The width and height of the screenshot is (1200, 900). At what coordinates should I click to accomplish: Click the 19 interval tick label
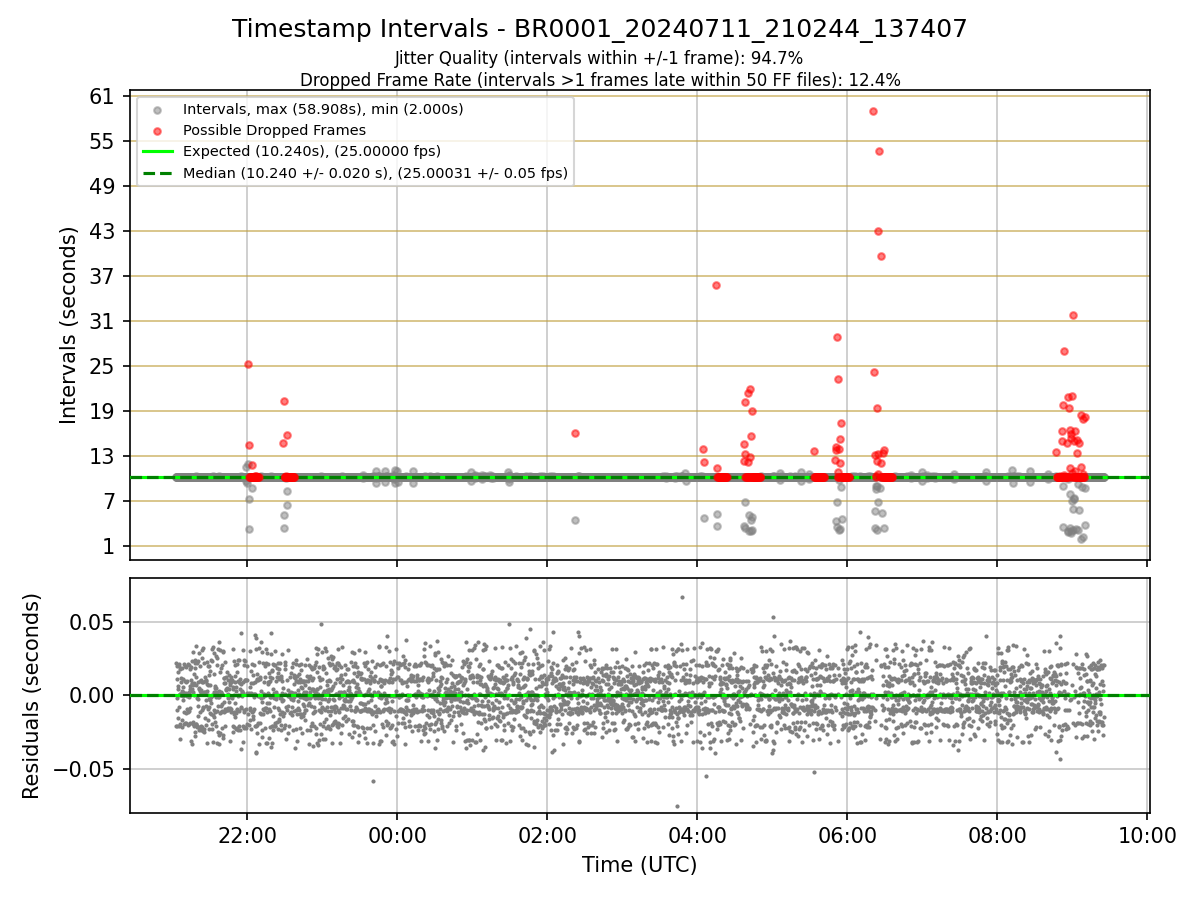103,411
